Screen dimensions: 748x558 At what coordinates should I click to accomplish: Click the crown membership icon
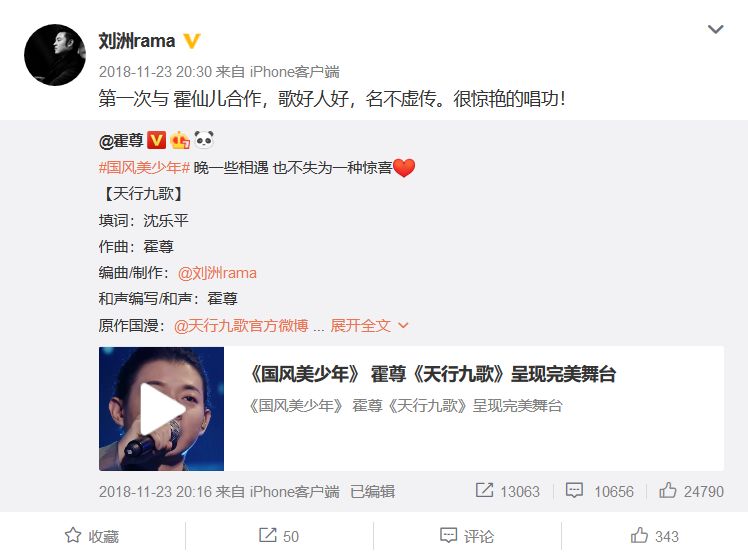pyautogui.click(x=180, y=140)
